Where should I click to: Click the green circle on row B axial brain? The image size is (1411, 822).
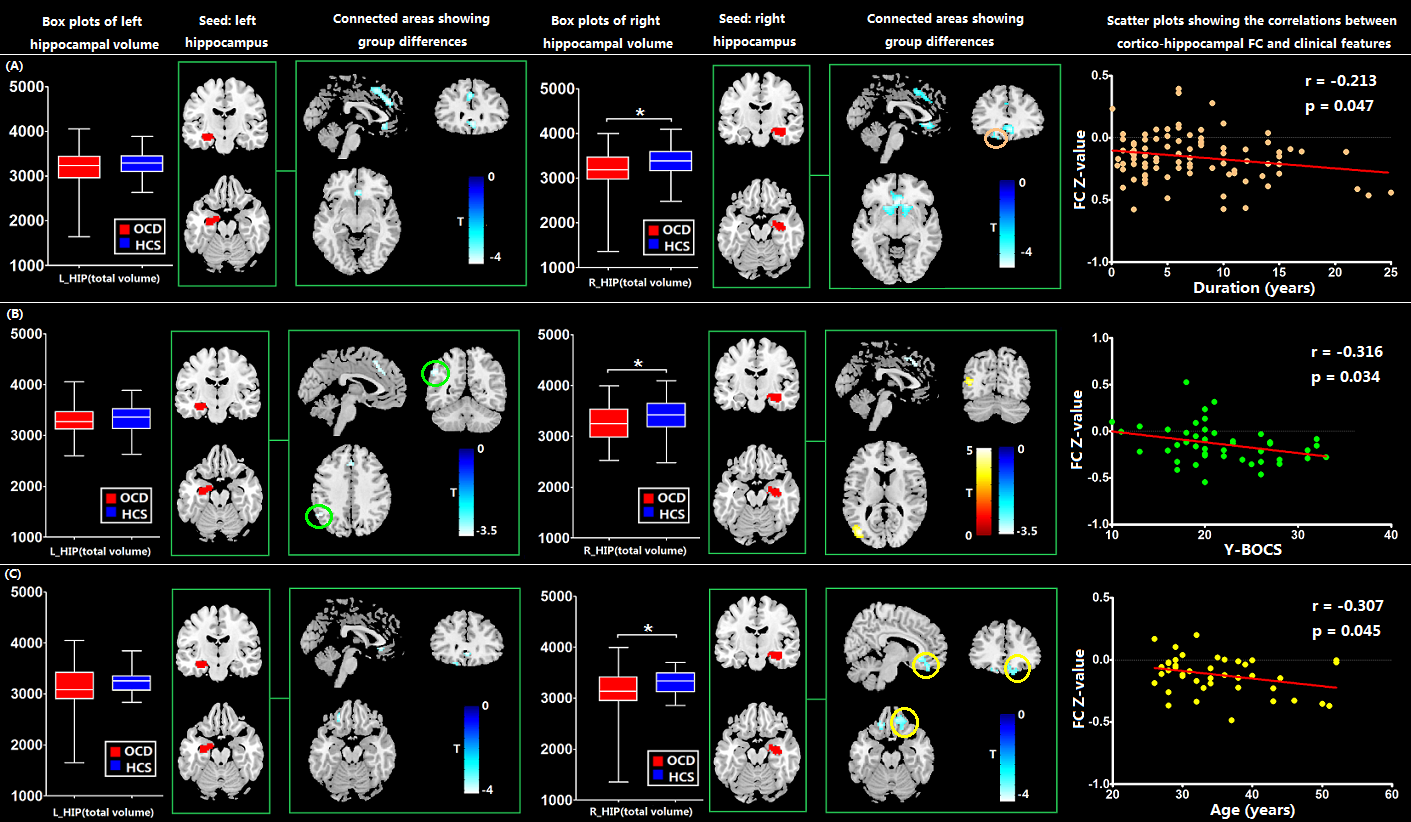[319, 516]
